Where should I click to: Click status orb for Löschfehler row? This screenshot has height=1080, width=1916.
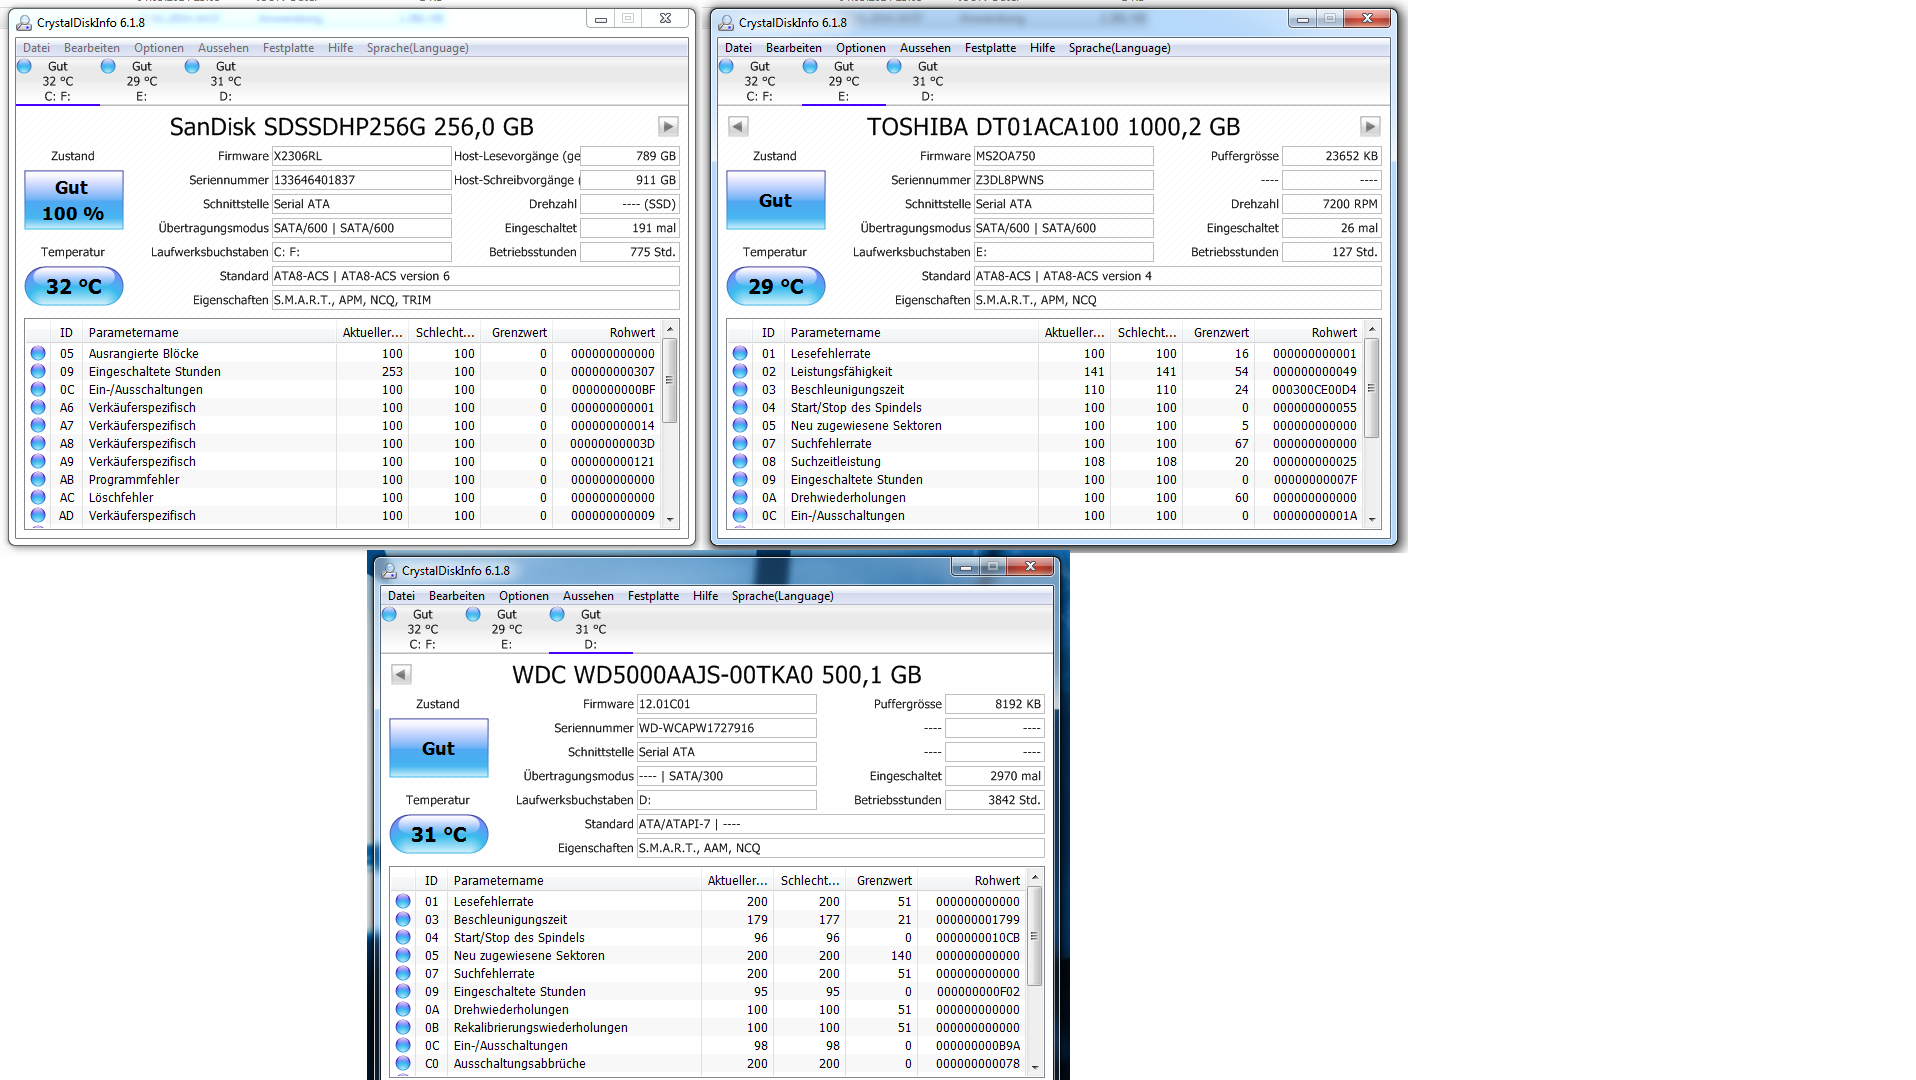(x=38, y=497)
